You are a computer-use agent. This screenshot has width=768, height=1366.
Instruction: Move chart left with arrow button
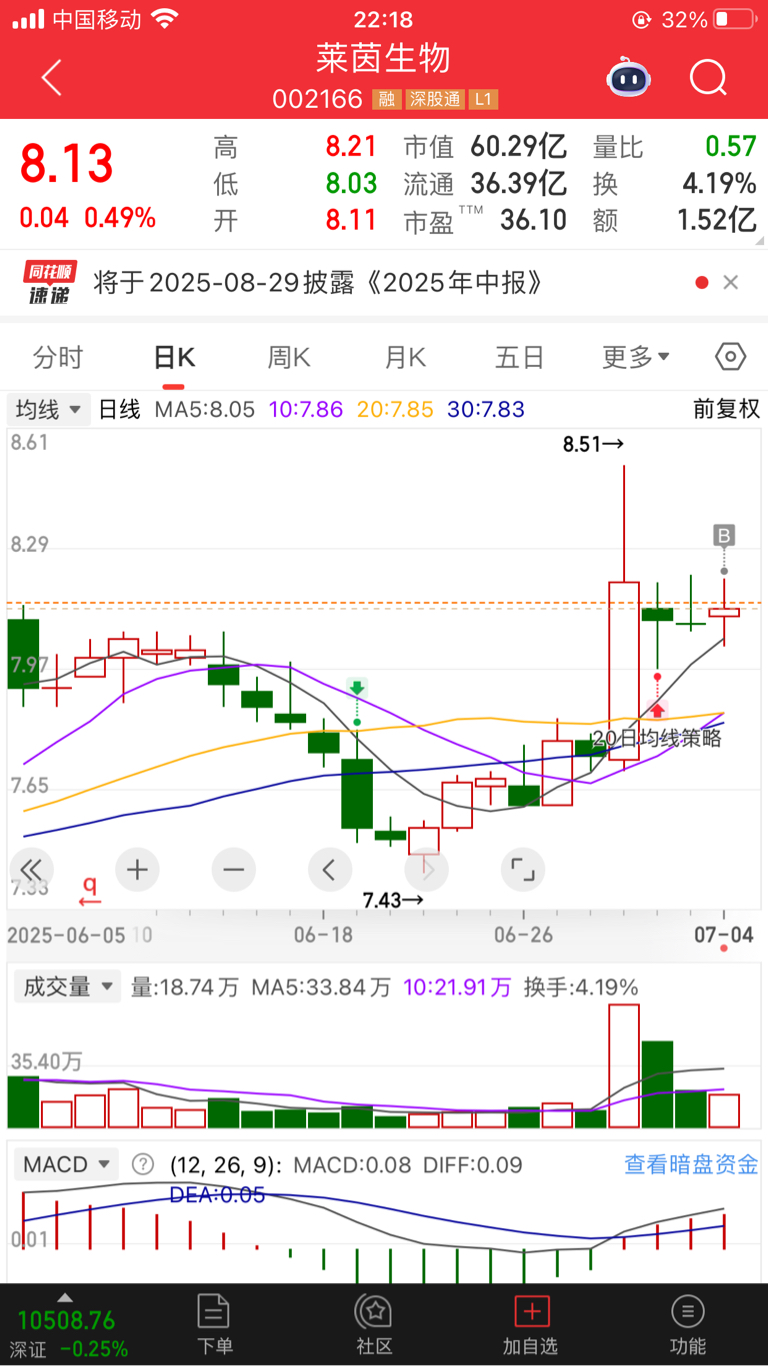(x=329, y=870)
